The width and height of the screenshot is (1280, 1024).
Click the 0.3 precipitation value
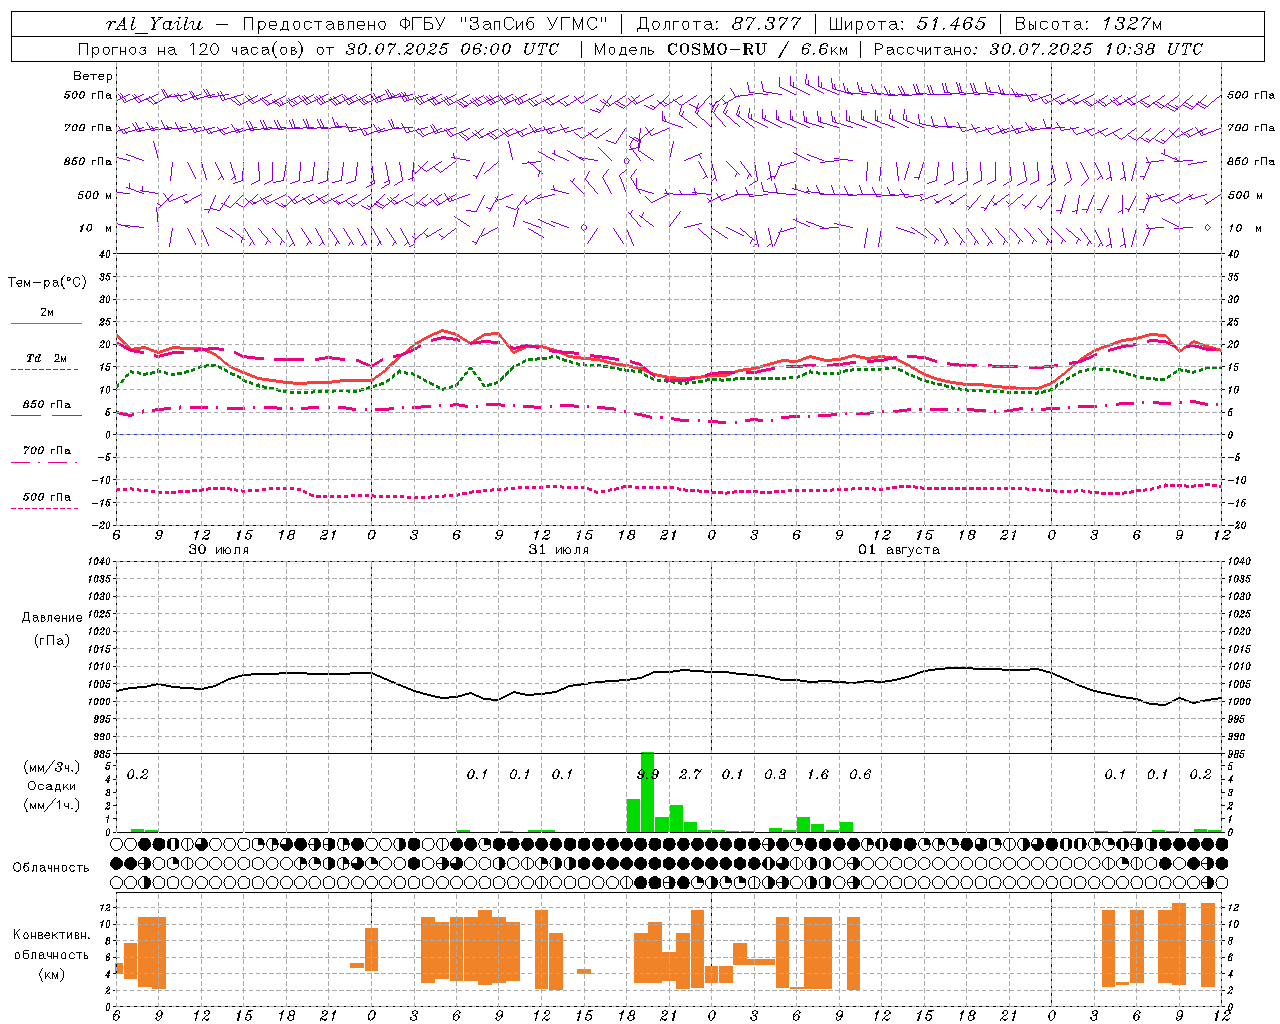775,774
